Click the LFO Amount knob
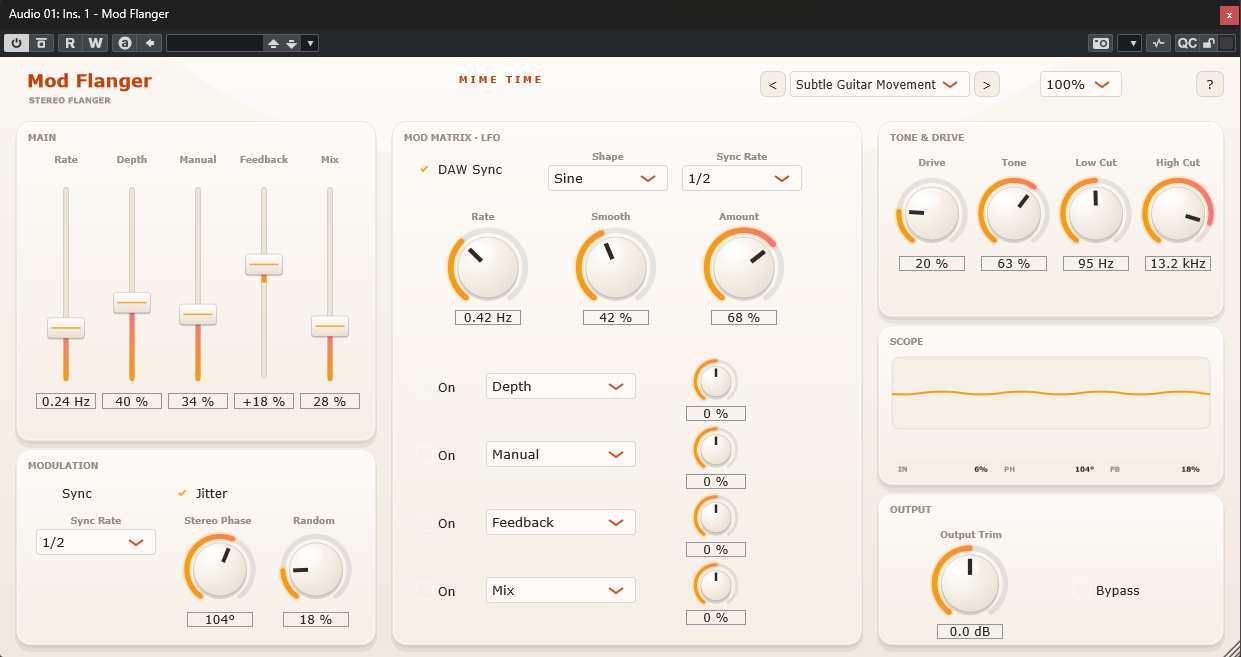Image resolution: width=1241 pixels, height=657 pixels. 743,267
